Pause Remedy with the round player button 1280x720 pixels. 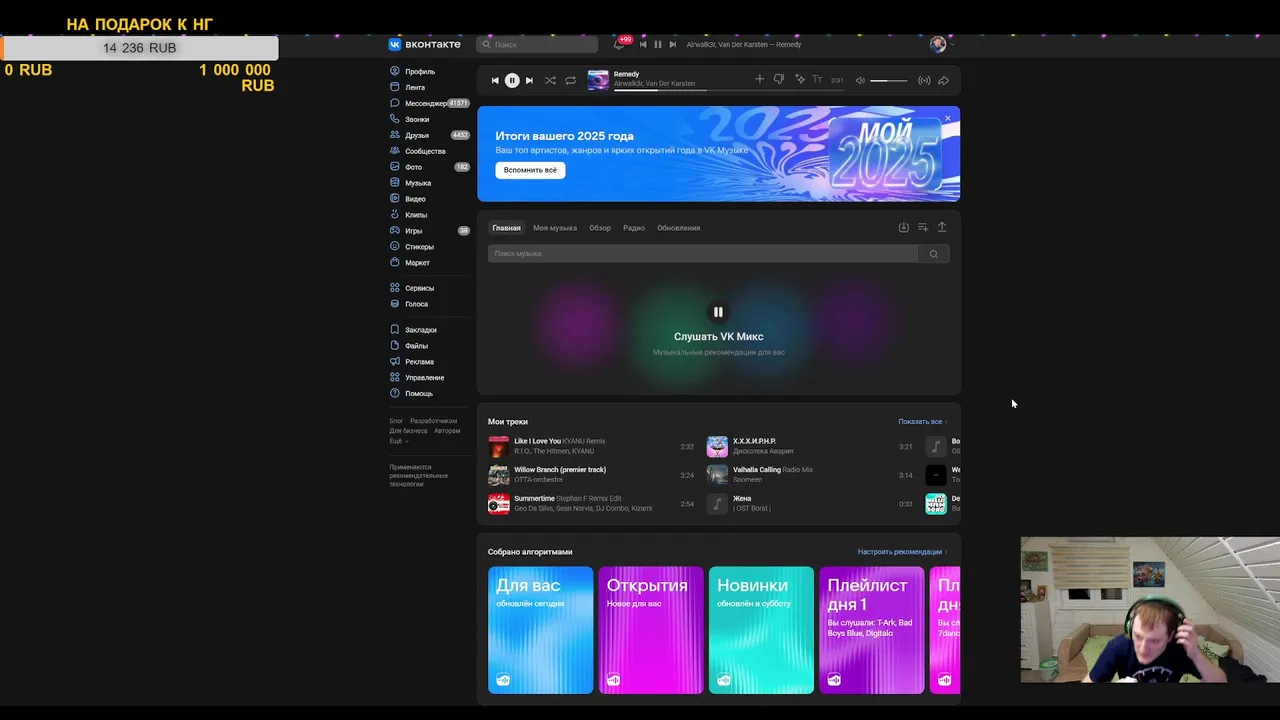point(512,80)
